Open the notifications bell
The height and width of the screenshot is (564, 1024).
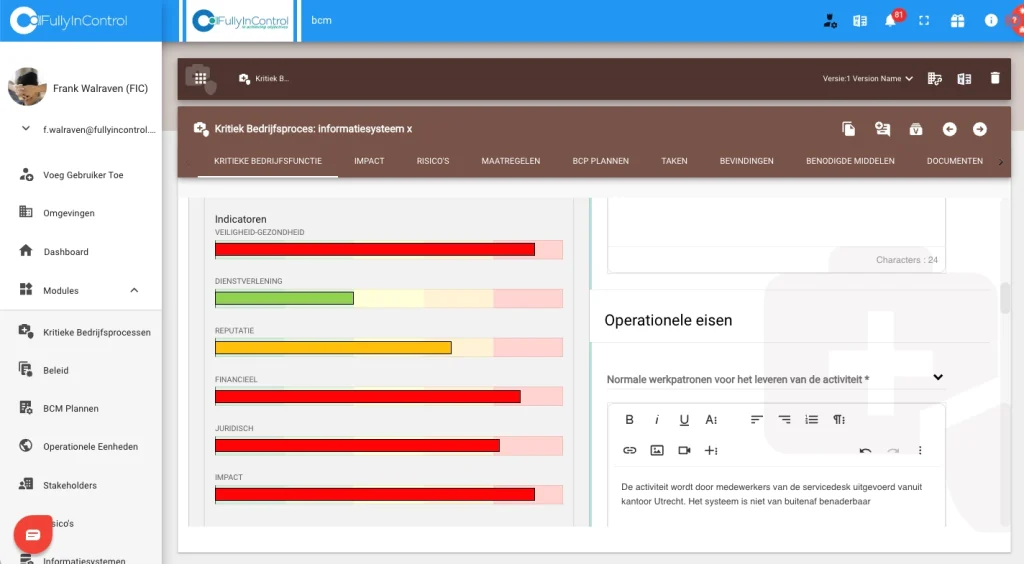click(x=889, y=21)
